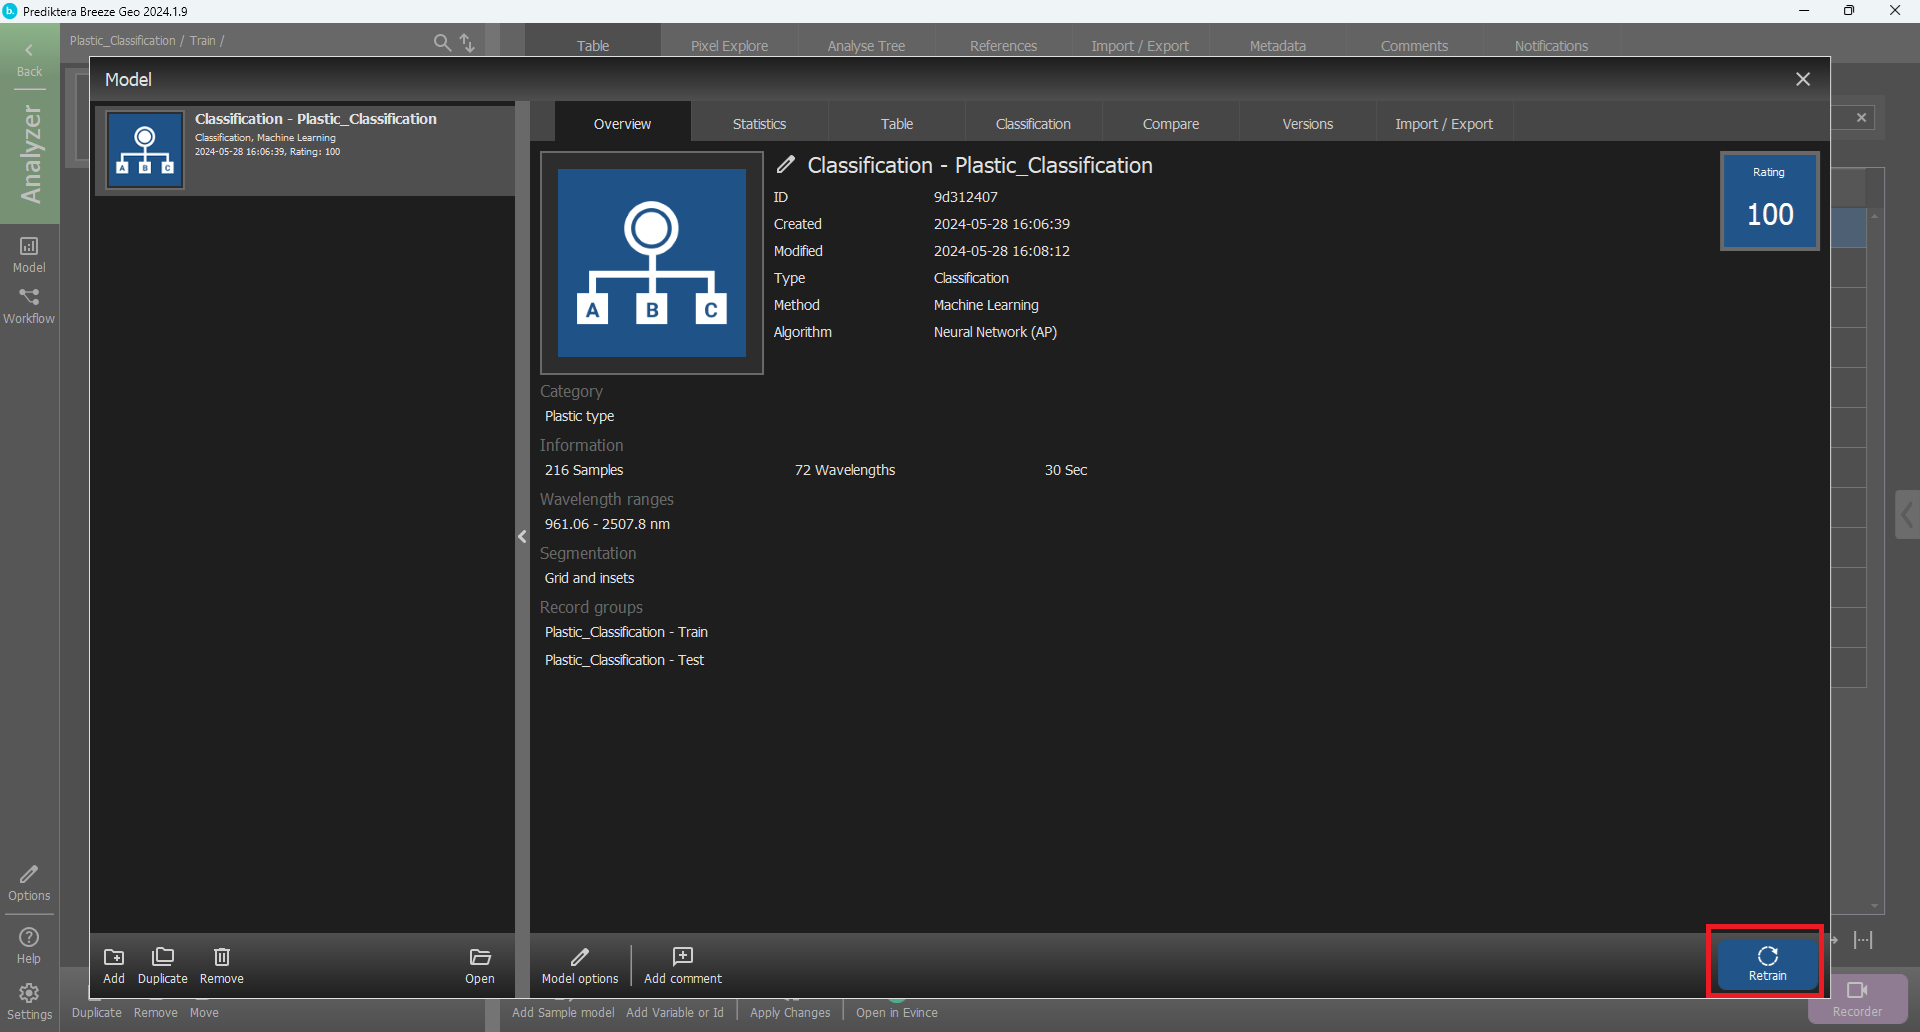The height and width of the screenshot is (1032, 1920).
Task: Open the Versions tab
Action: [x=1307, y=124]
